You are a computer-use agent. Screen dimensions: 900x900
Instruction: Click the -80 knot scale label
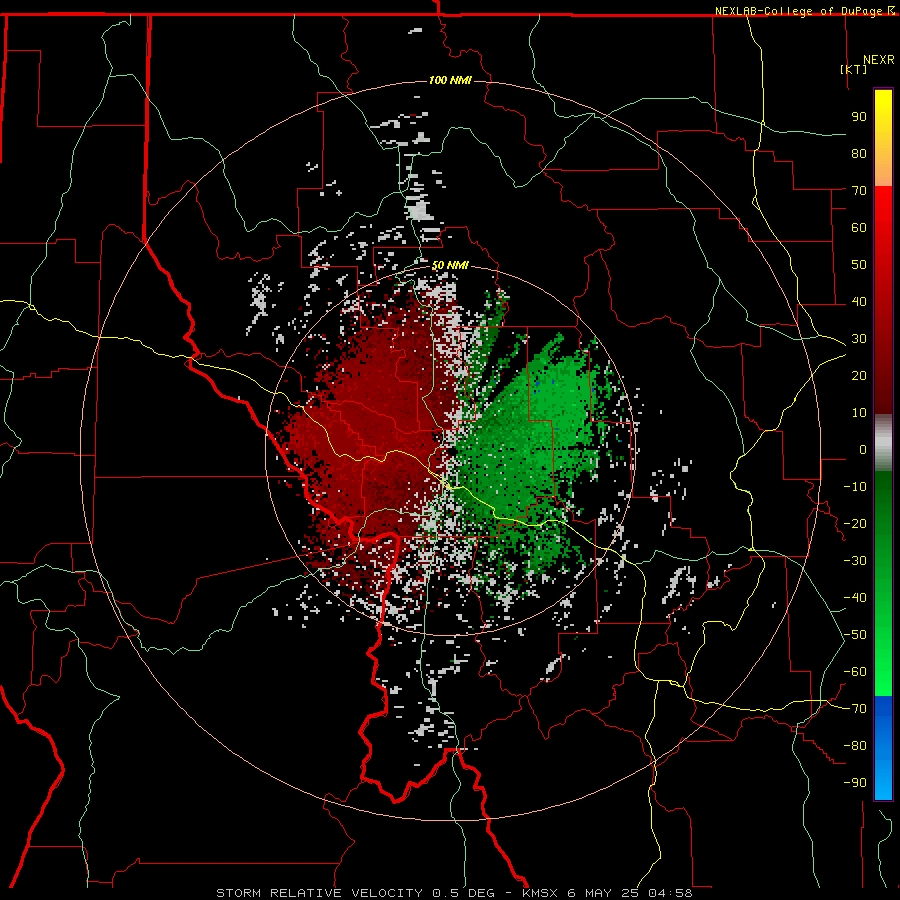pos(855,746)
